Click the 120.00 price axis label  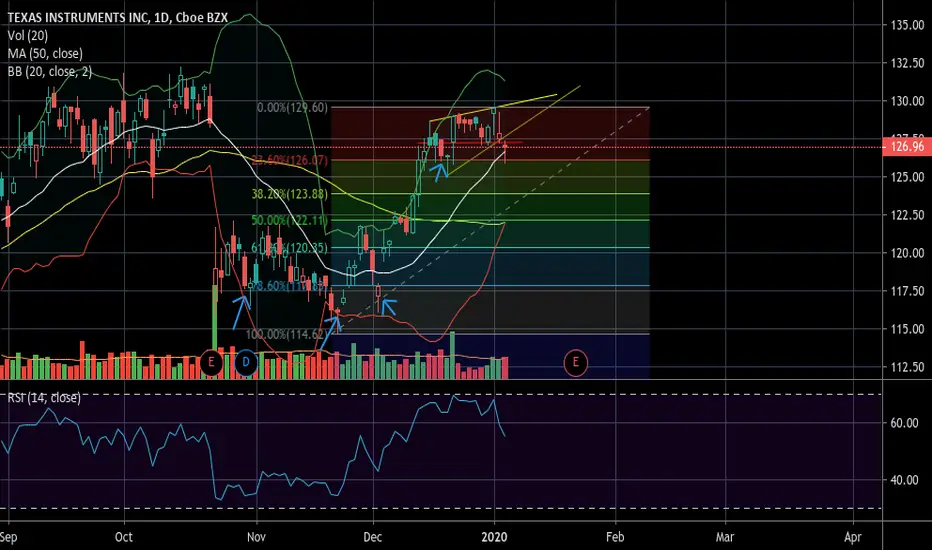click(x=907, y=253)
